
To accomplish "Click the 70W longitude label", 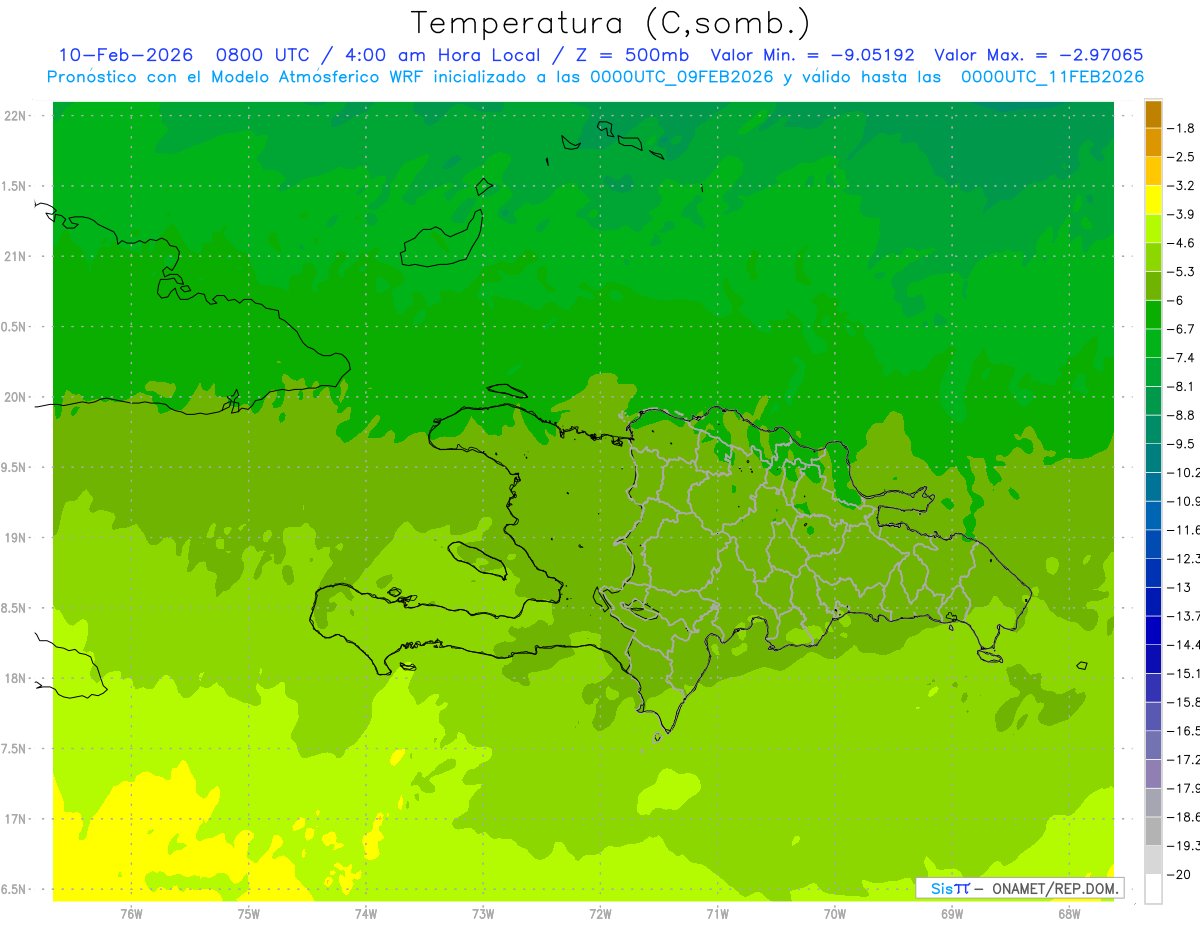I will point(835,914).
